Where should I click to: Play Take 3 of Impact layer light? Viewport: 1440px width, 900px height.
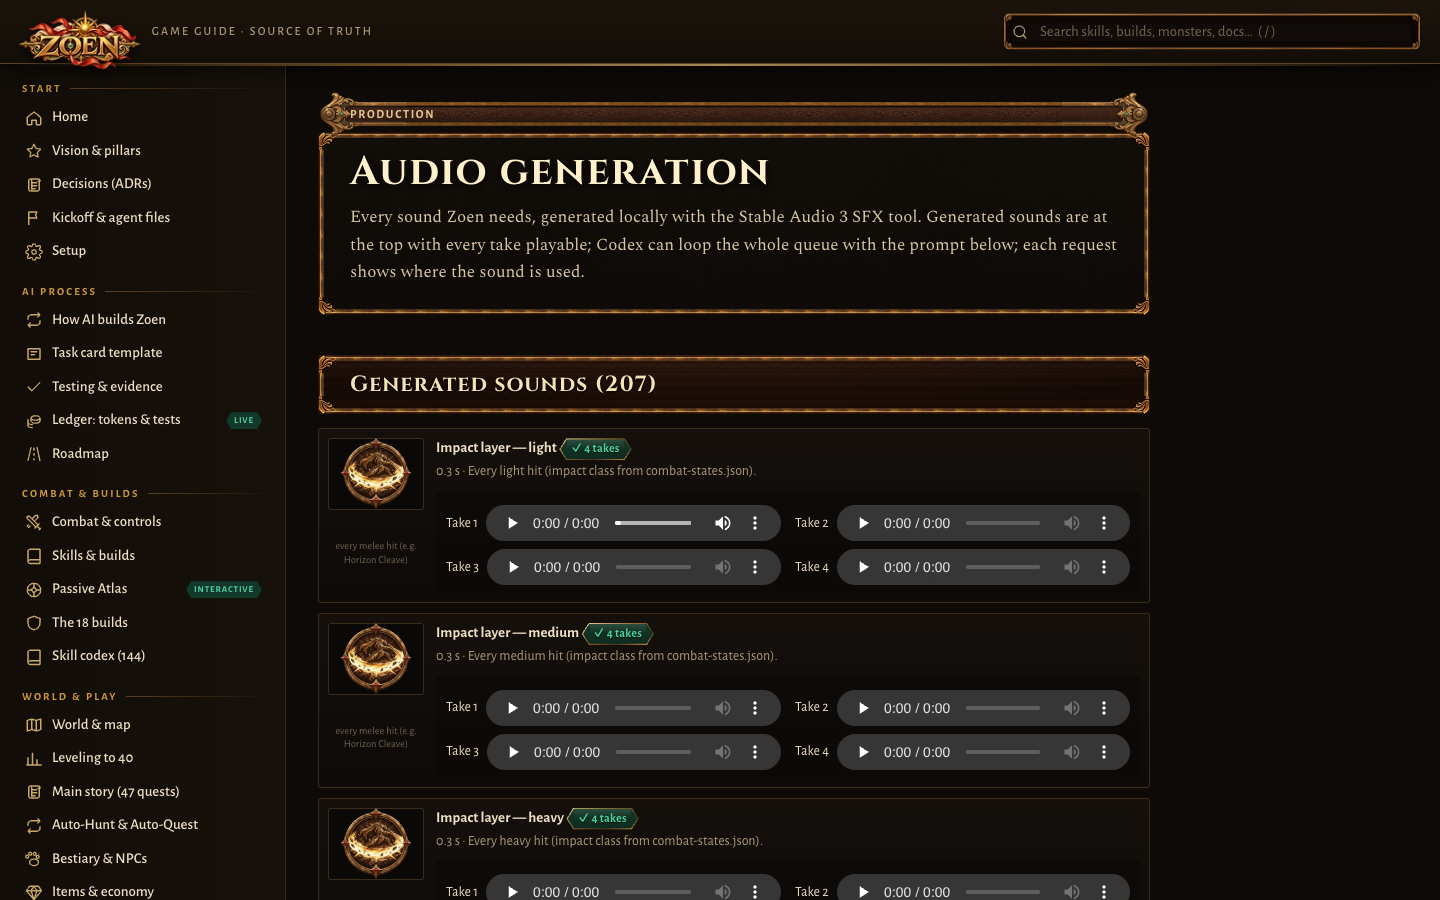pyautogui.click(x=513, y=567)
